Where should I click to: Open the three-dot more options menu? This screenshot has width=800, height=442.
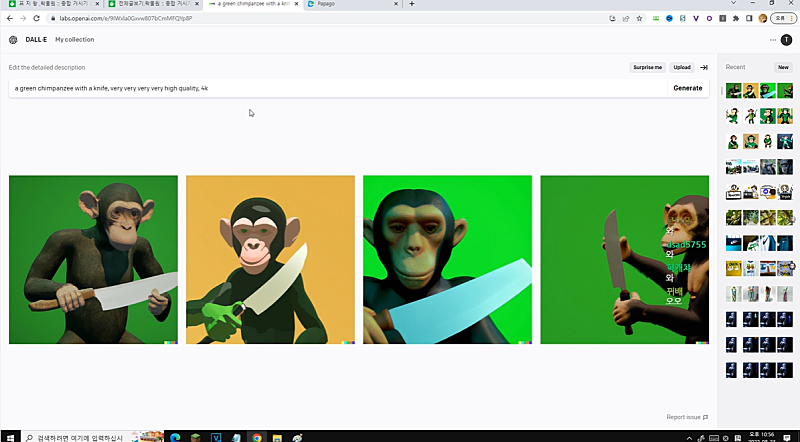(773, 40)
